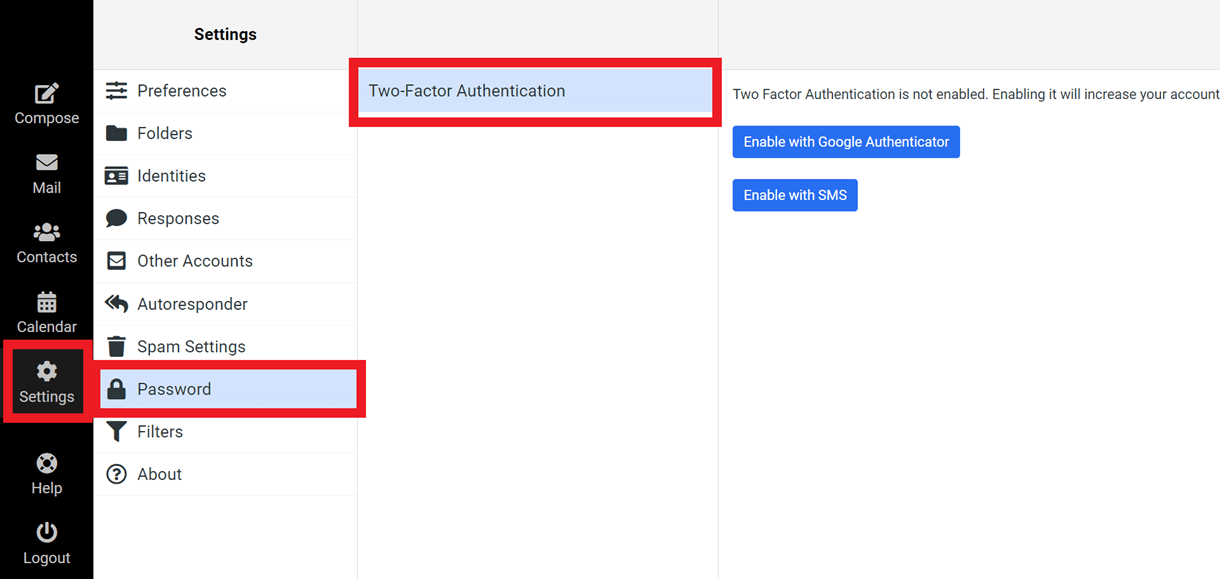Click the Logout label text
Screen dimensions: 1220x579
pos(47,558)
